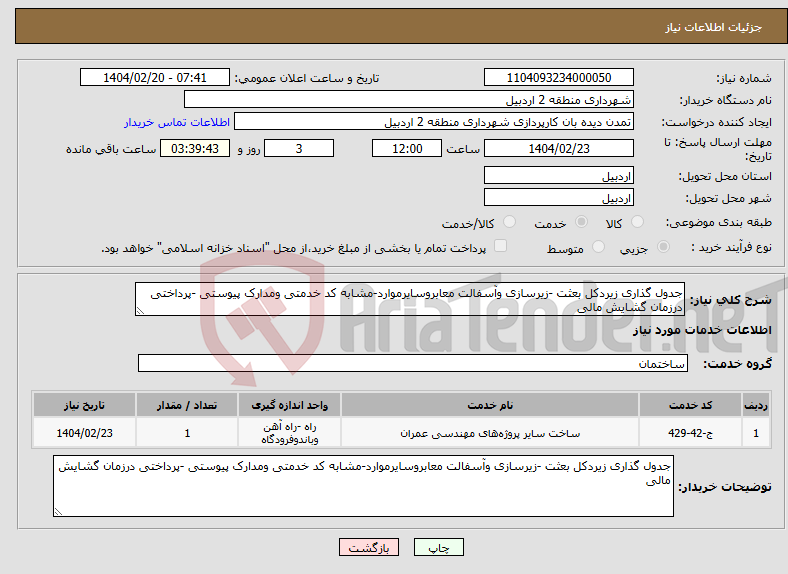Click the طبقه بندی موضوعی label
Viewport: 788px width, 574px height.
[719, 222]
